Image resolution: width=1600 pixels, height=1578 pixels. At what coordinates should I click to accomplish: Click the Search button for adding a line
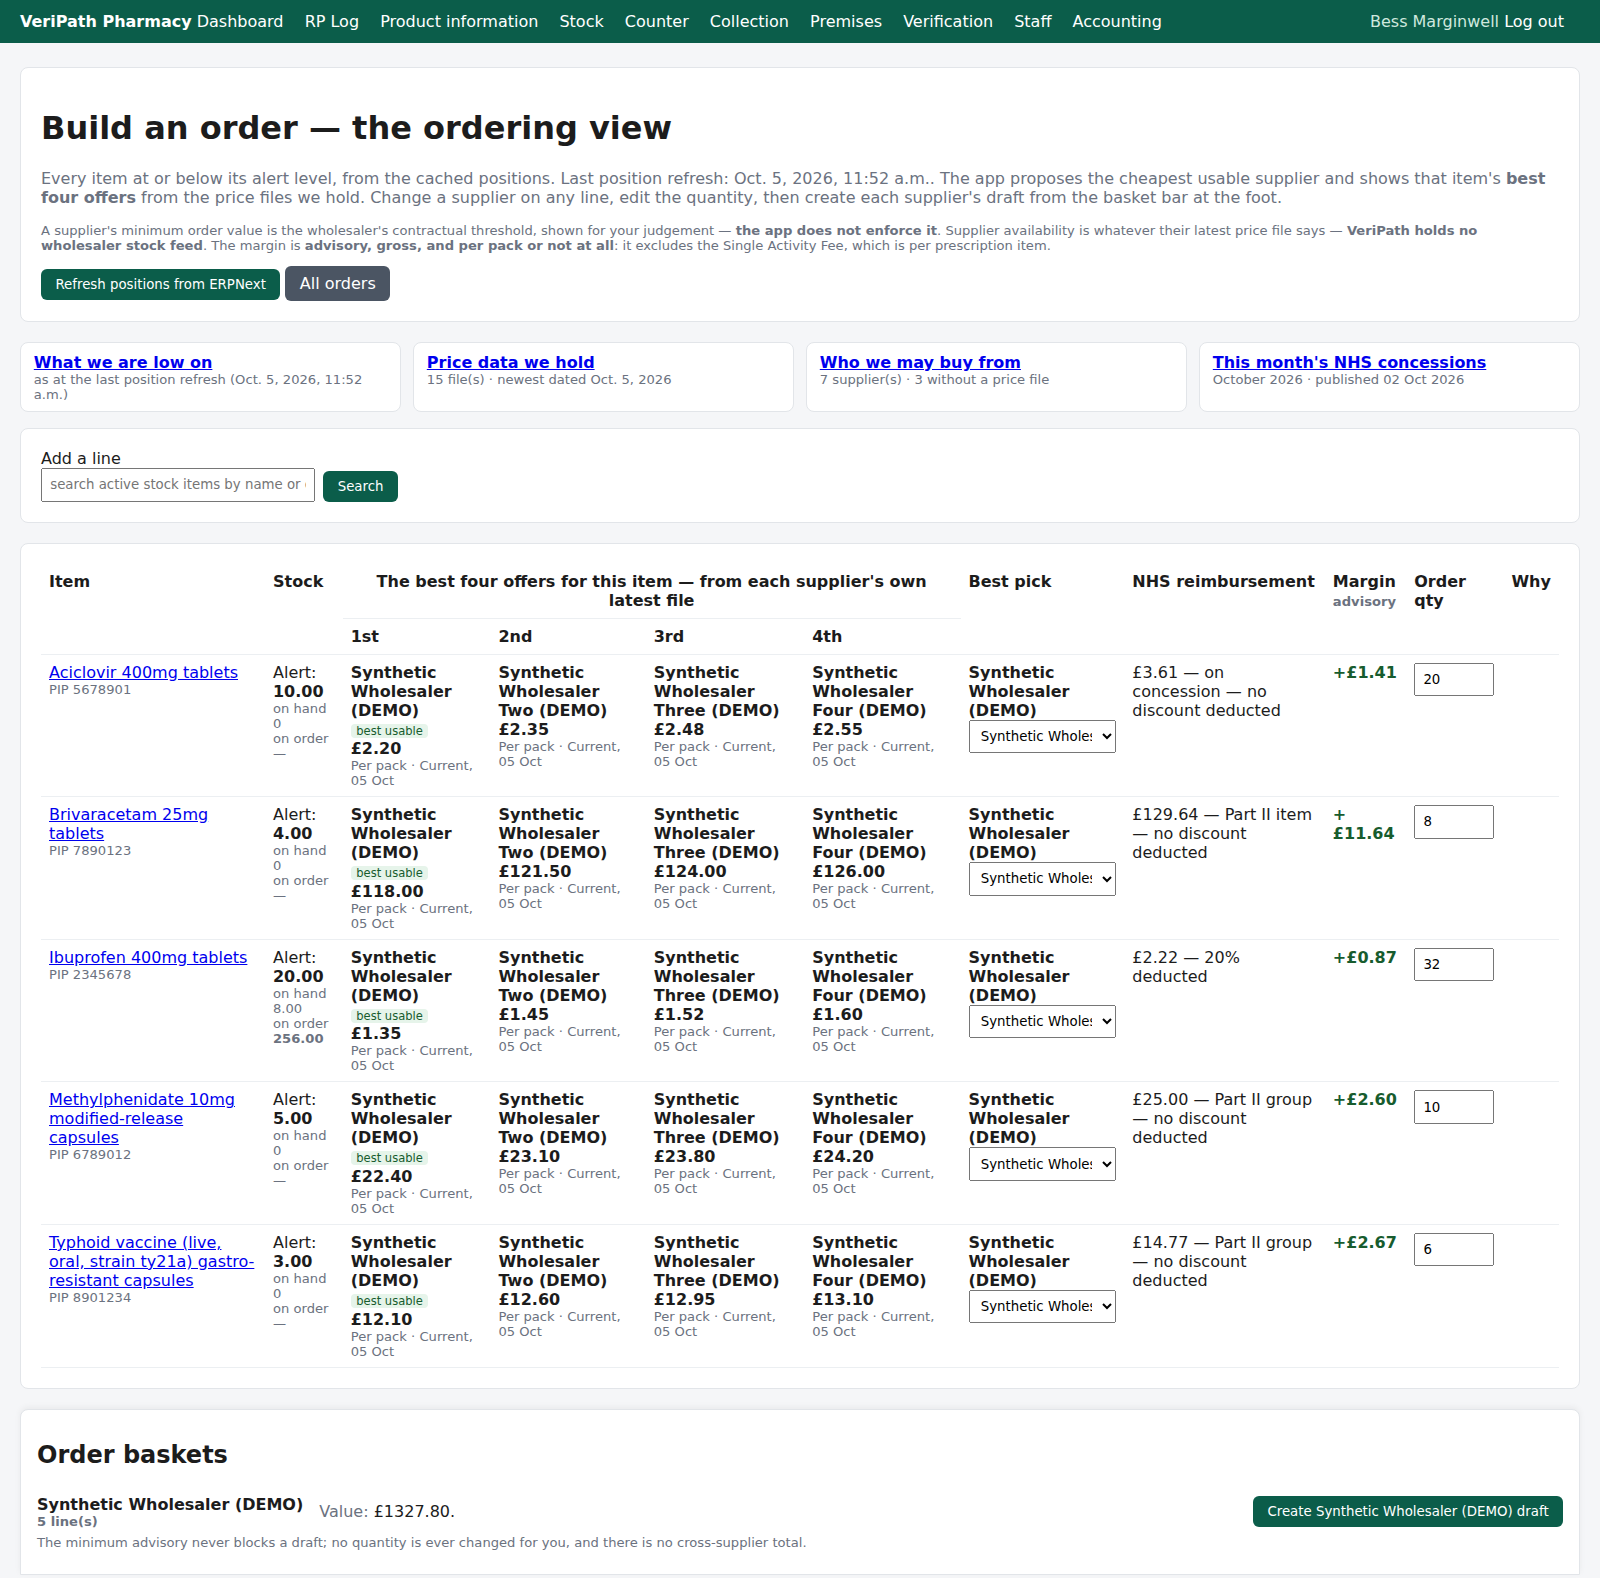360,486
